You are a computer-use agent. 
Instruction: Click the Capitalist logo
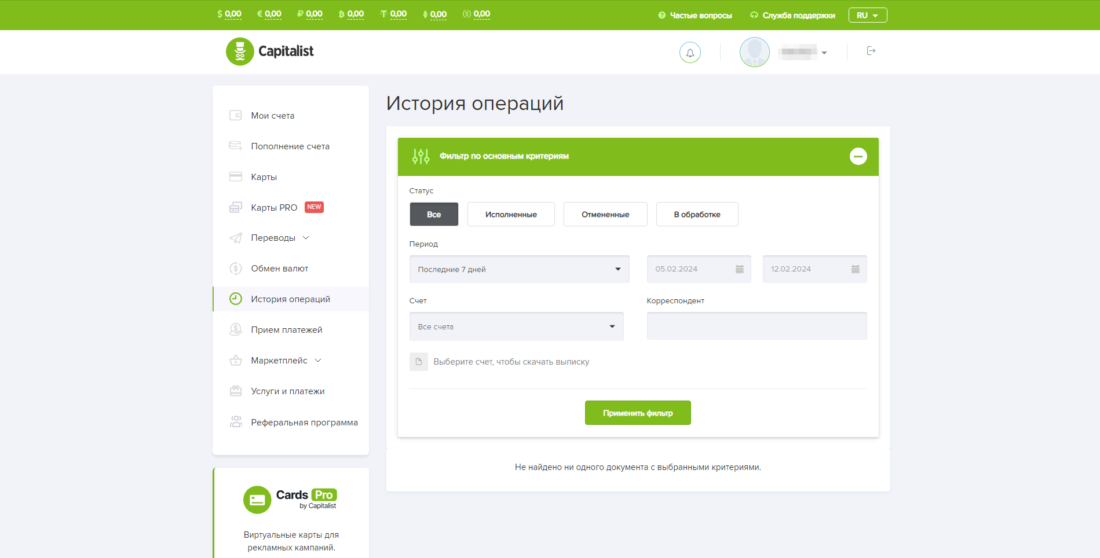coord(270,51)
